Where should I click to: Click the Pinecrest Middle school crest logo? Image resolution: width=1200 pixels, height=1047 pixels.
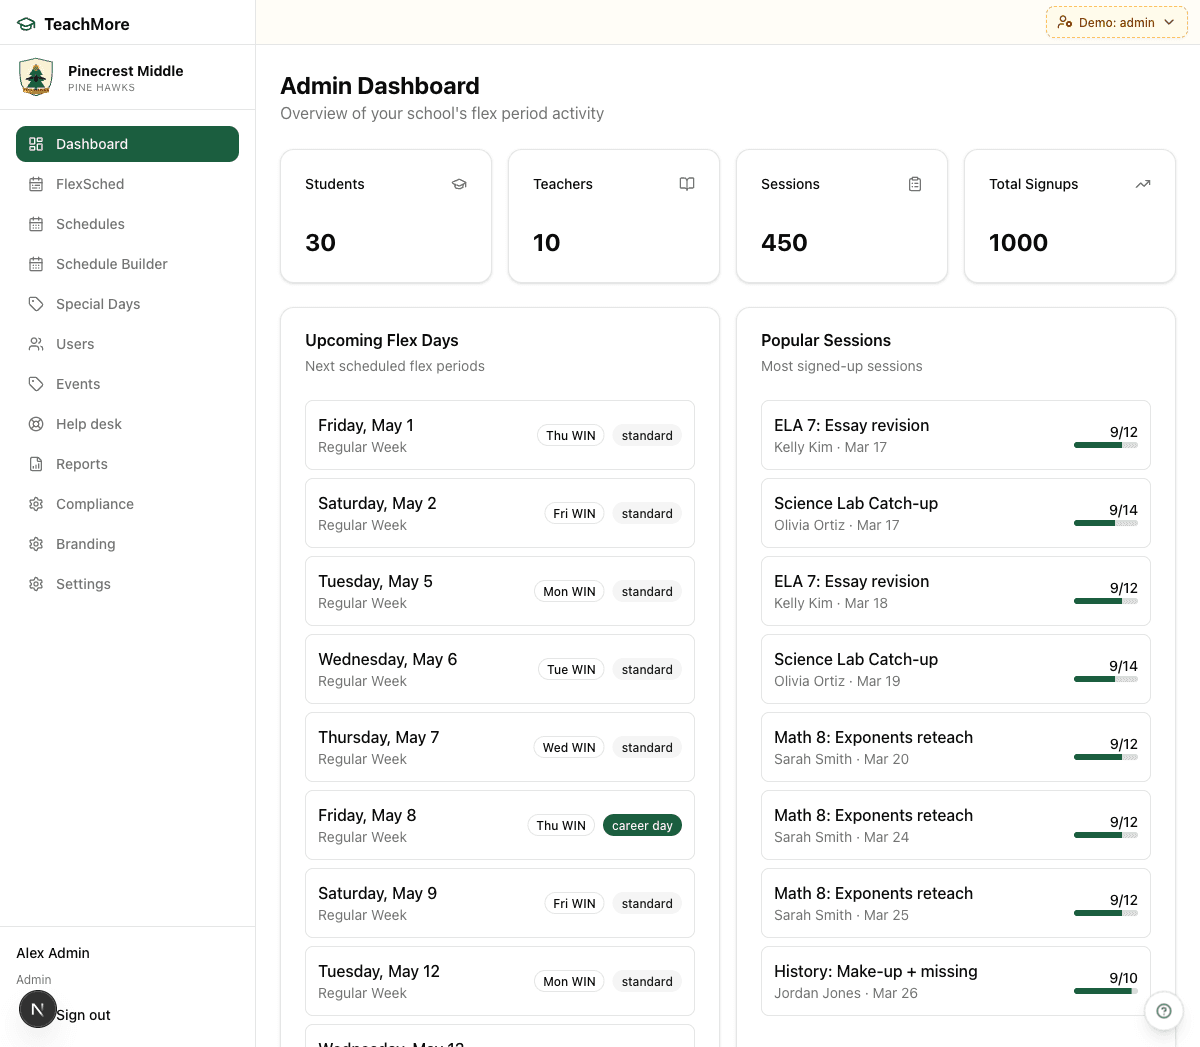pos(36,77)
